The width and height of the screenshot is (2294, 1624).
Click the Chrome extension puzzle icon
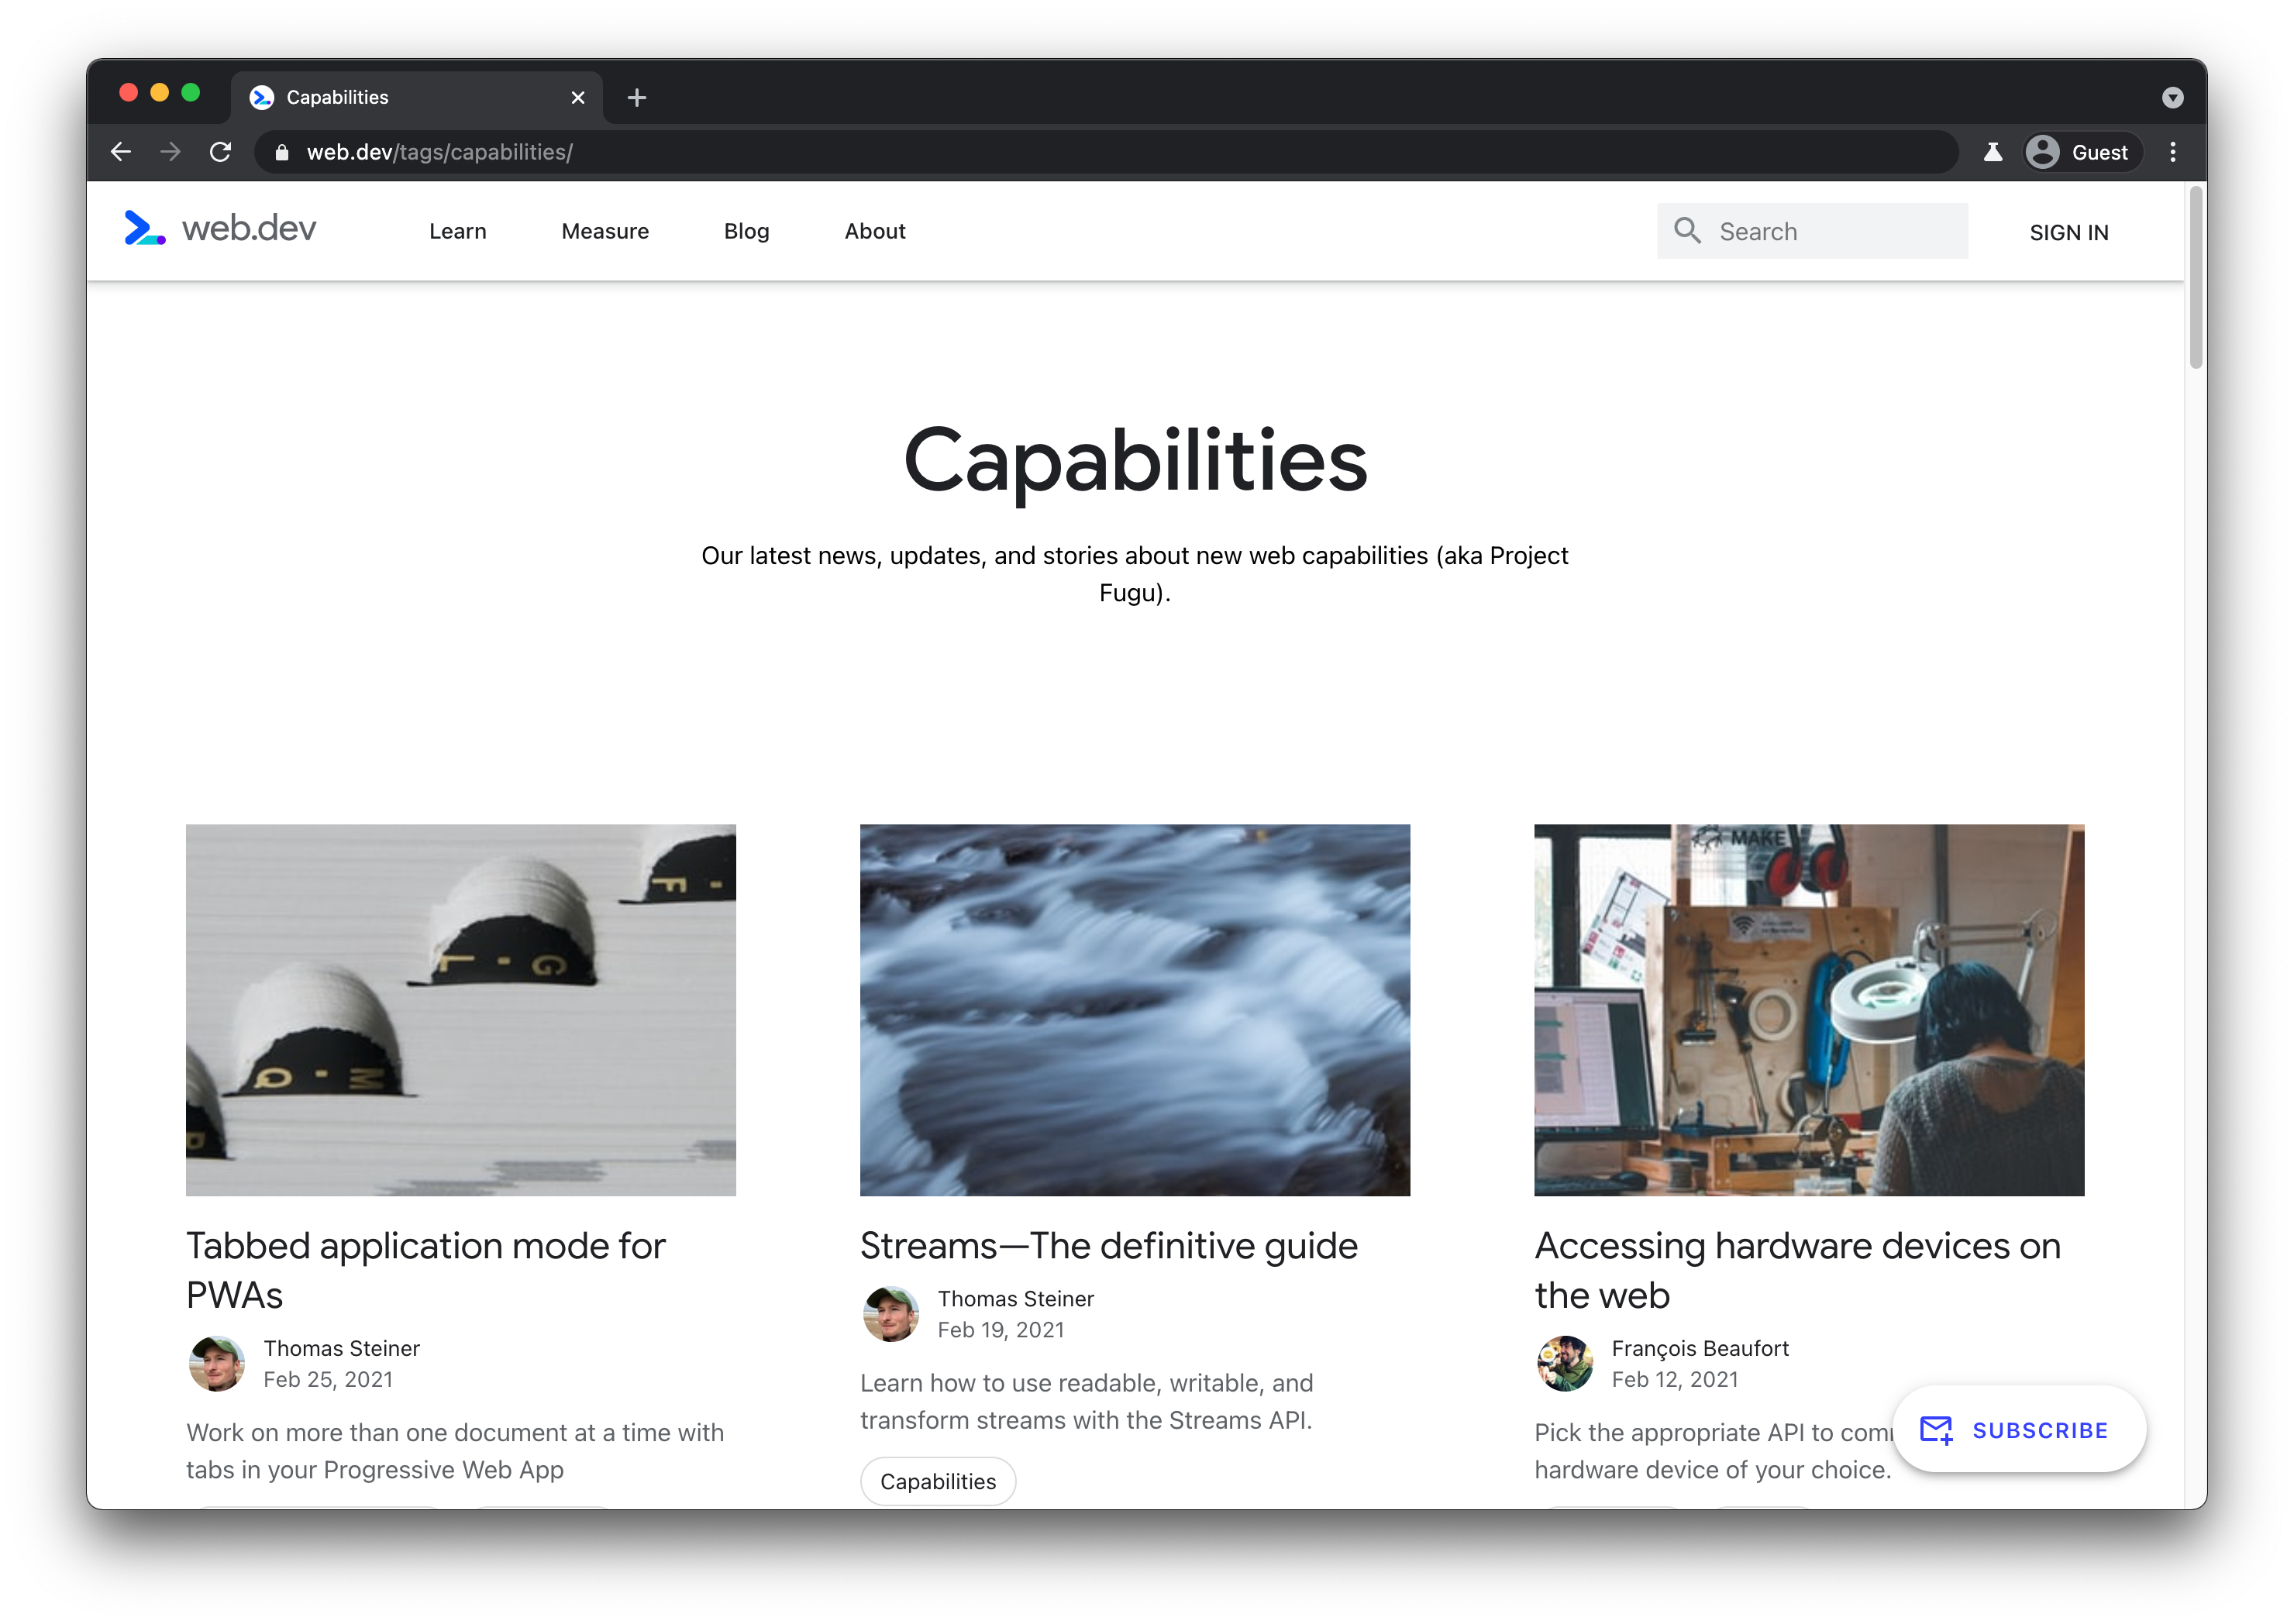[x=1992, y=153]
